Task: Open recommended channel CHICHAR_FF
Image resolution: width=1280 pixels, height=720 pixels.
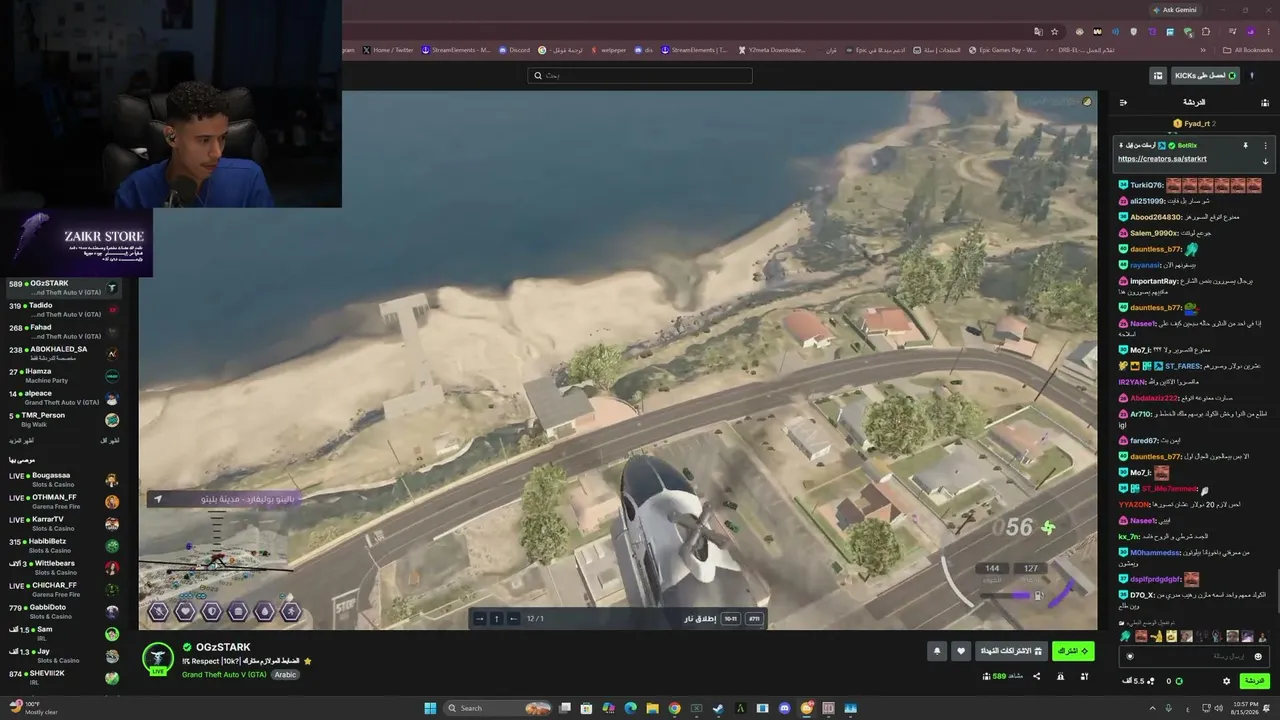Action: pyautogui.click(x=64, y=590)
